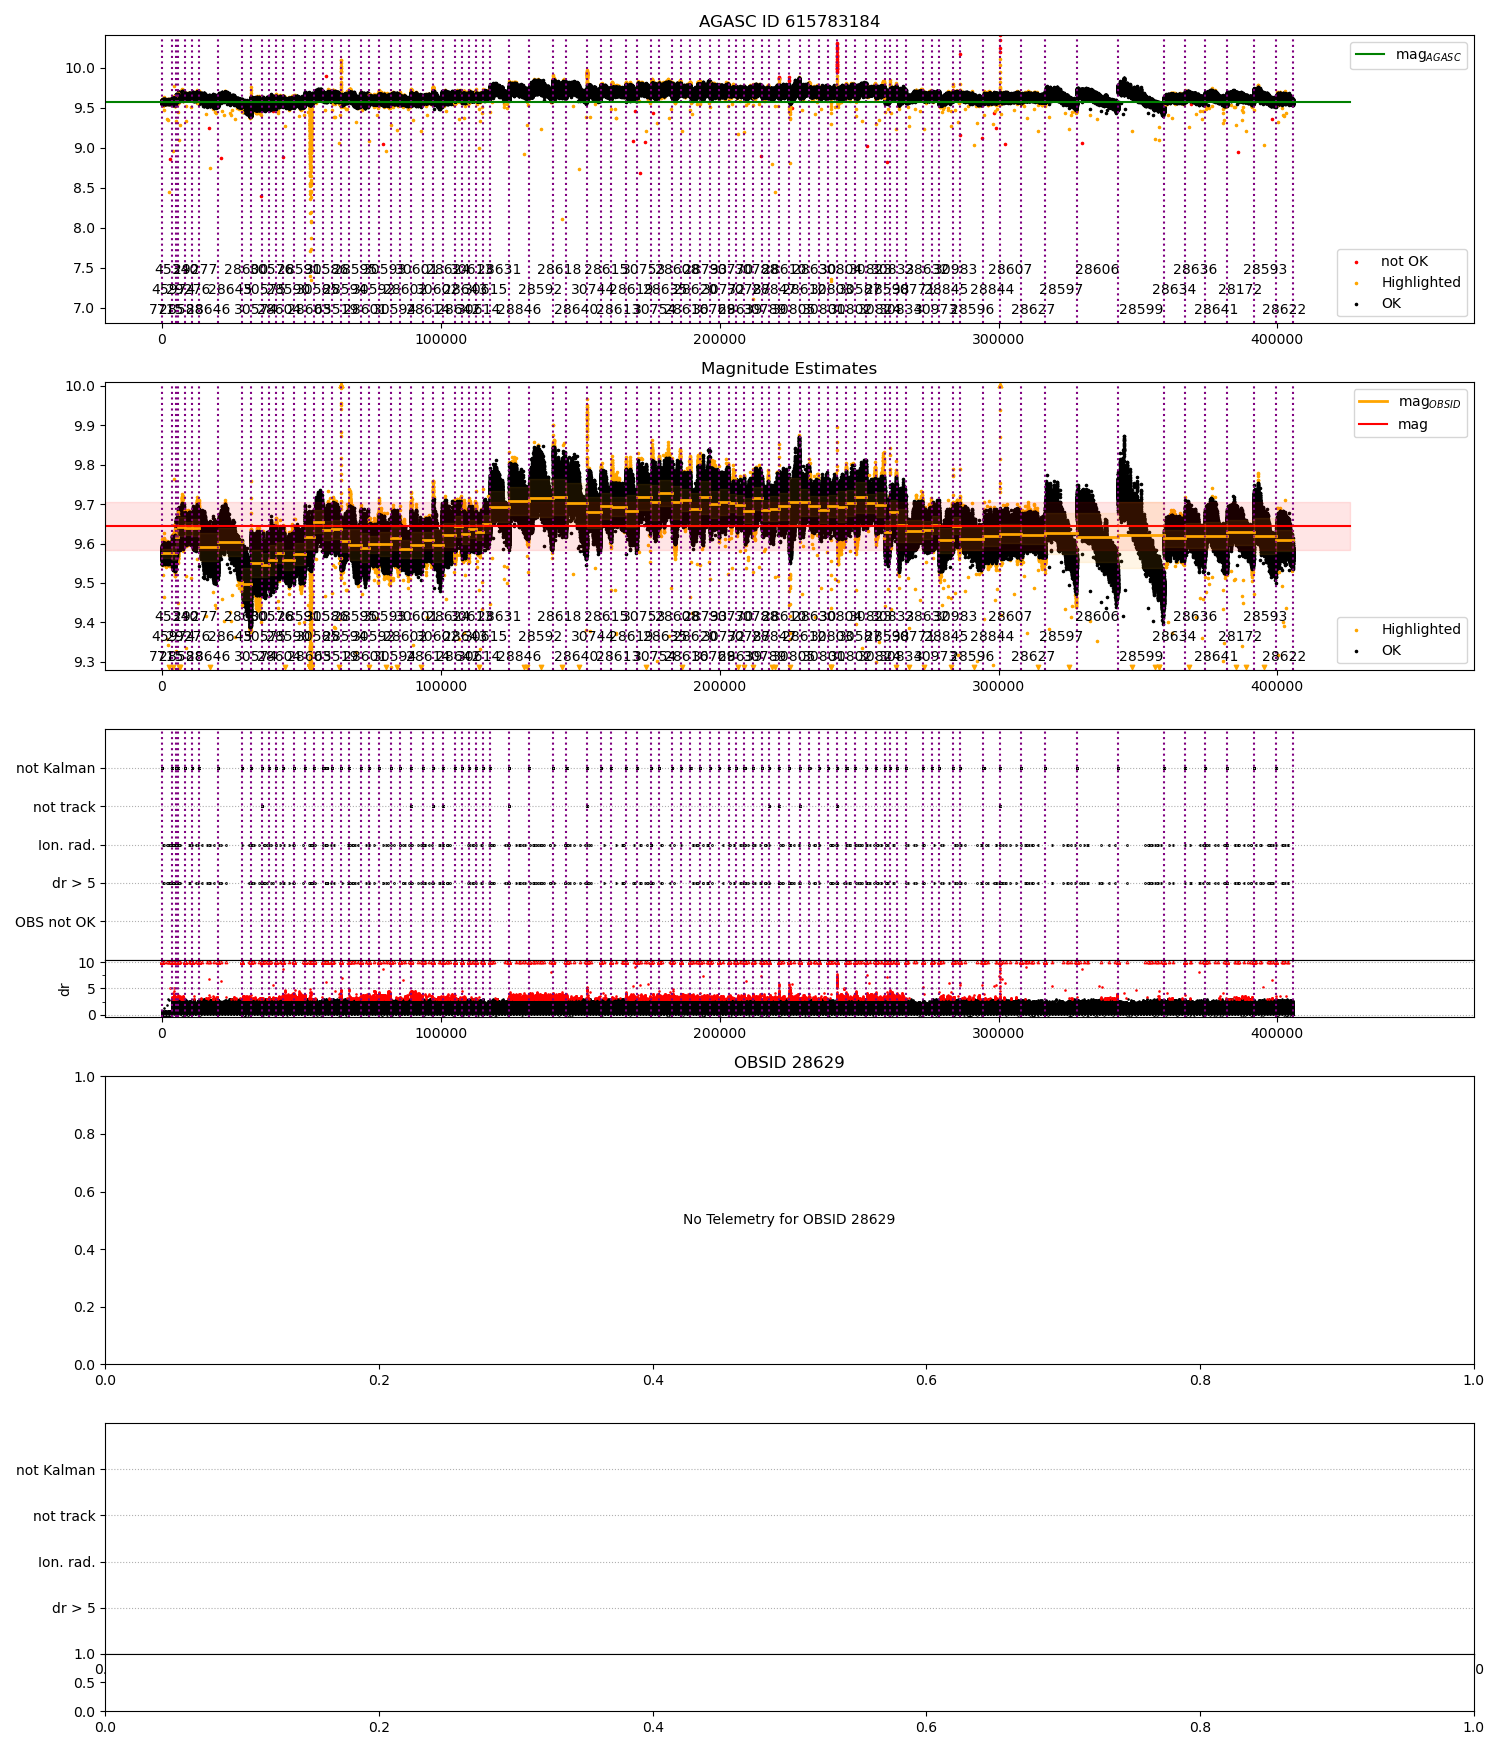
Task: Click 'Ion. rad.' label in third plot
Action: point(67,846)
